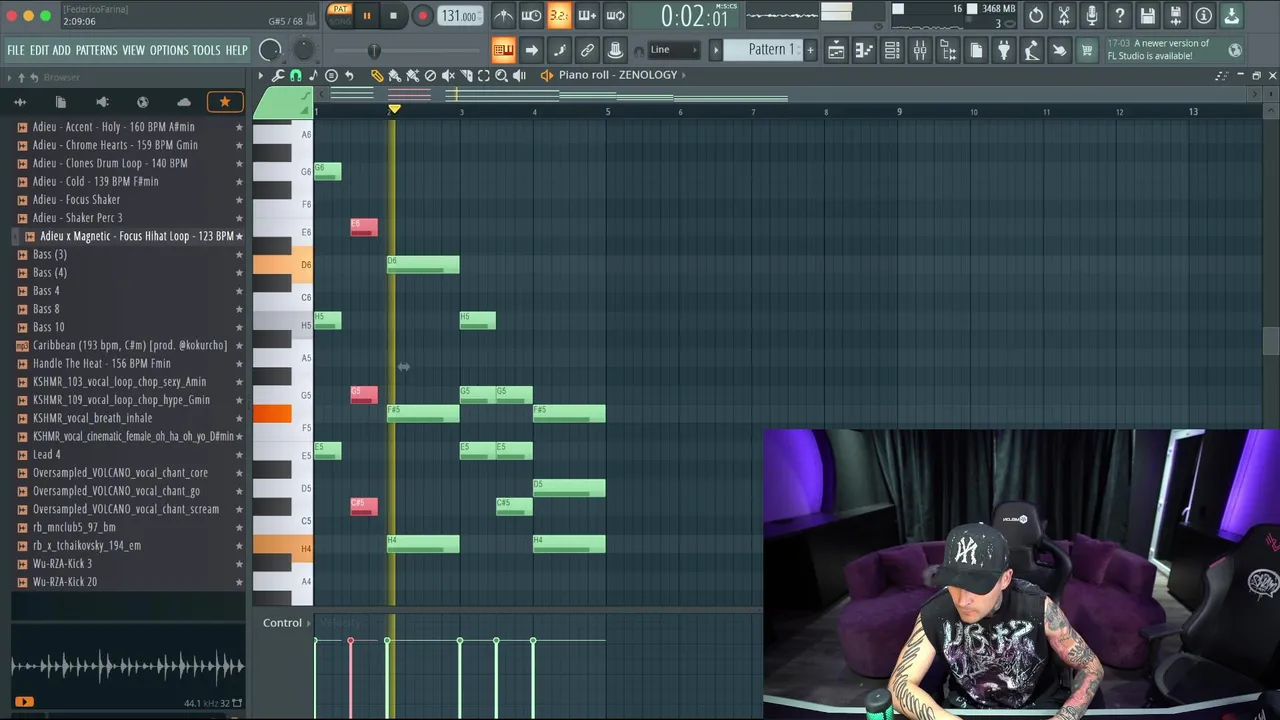Click the undo history circular arrow icon
1280x720 pixels.
pyautogui.click(x=1036, y=15)
